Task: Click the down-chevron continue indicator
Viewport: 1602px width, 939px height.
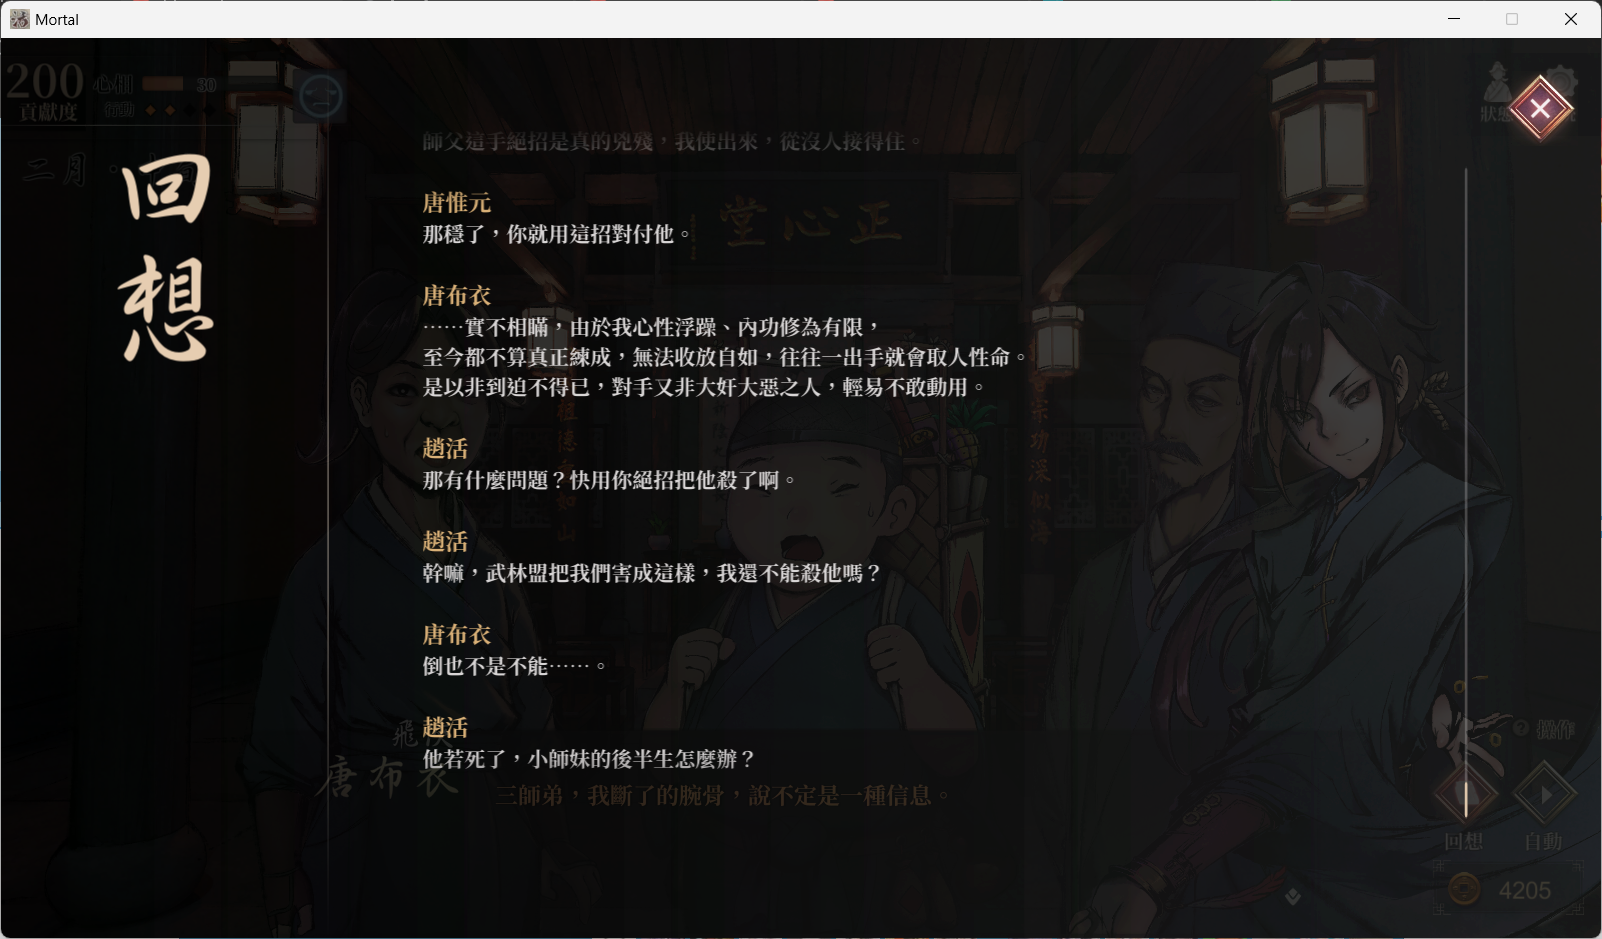Action: click(1293, 896)
